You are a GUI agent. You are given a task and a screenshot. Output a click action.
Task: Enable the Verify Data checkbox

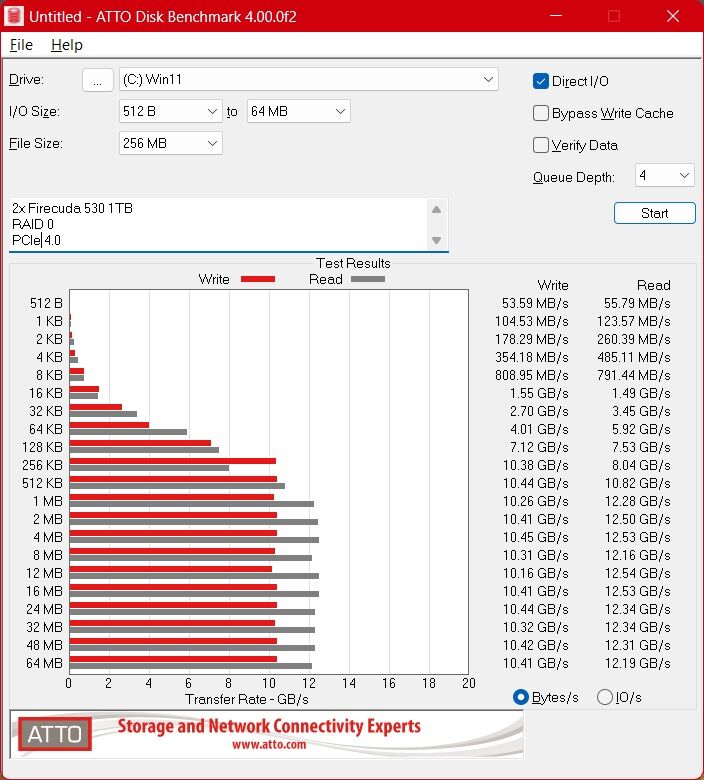(x=541, y=145)
